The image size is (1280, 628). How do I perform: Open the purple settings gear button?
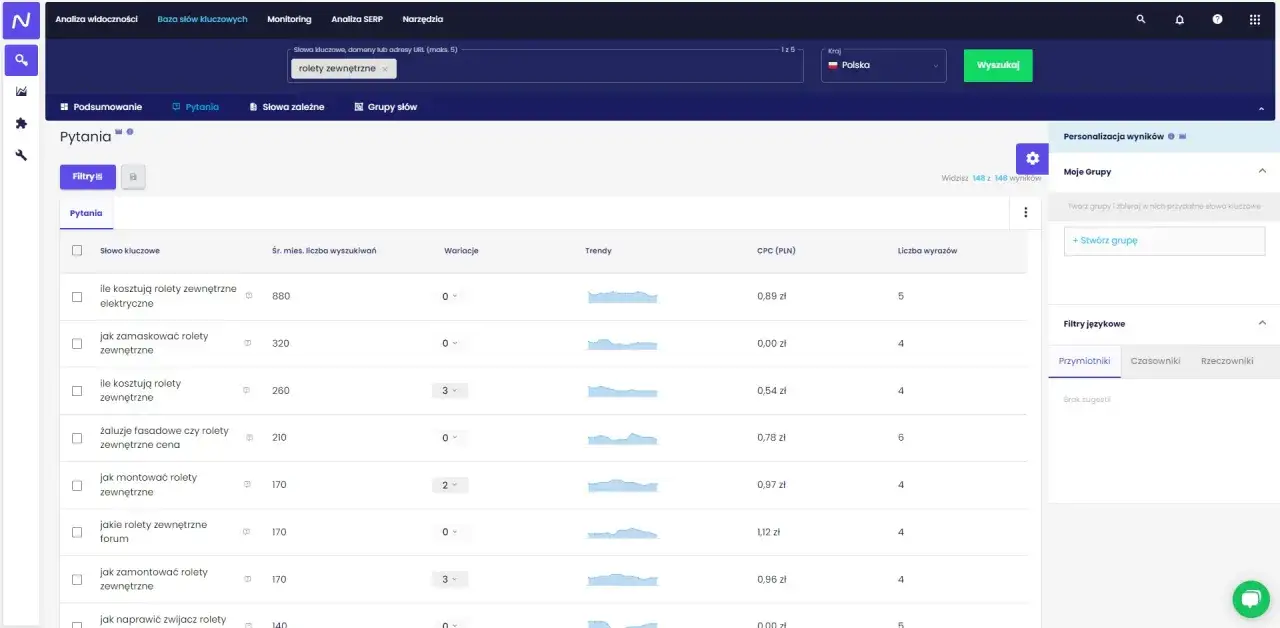(x=1032, y=158)
